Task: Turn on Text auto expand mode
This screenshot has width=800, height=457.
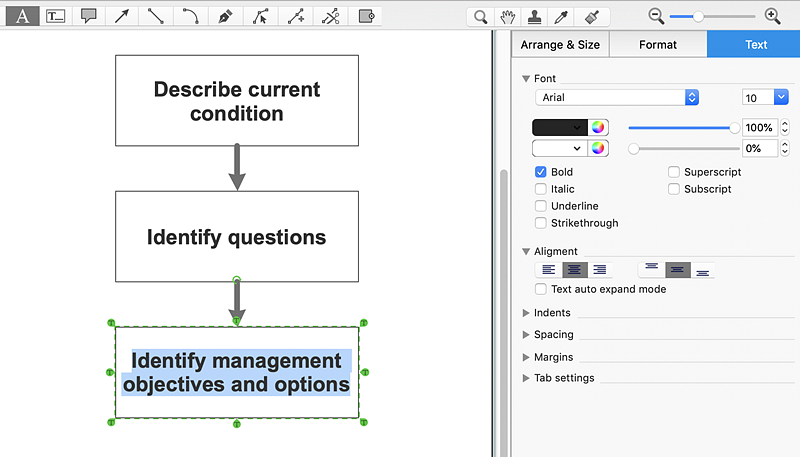Action: coord(541,289)
